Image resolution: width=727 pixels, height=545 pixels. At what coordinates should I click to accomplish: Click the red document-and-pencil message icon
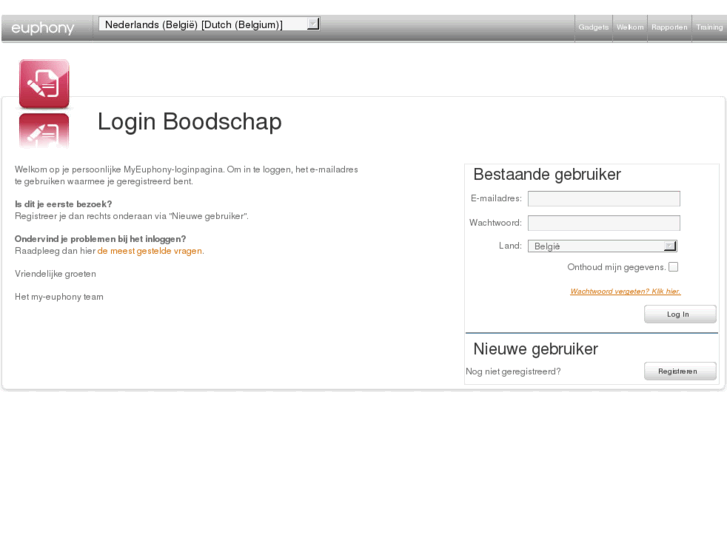click(x=44, y=84)
